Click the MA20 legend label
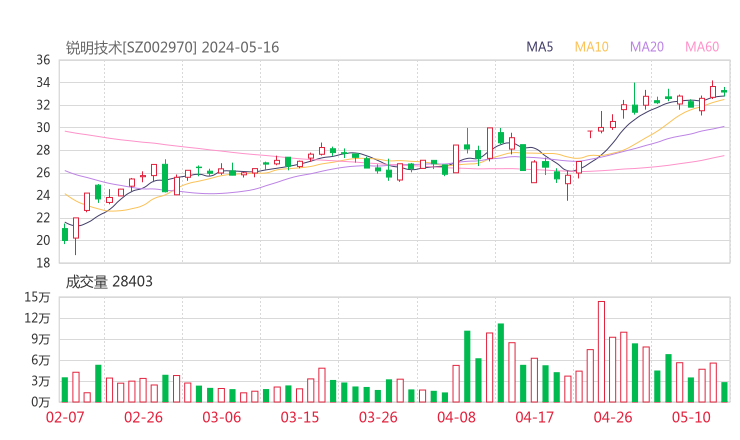This screenshot has width=740, height=440. [647, 47]
